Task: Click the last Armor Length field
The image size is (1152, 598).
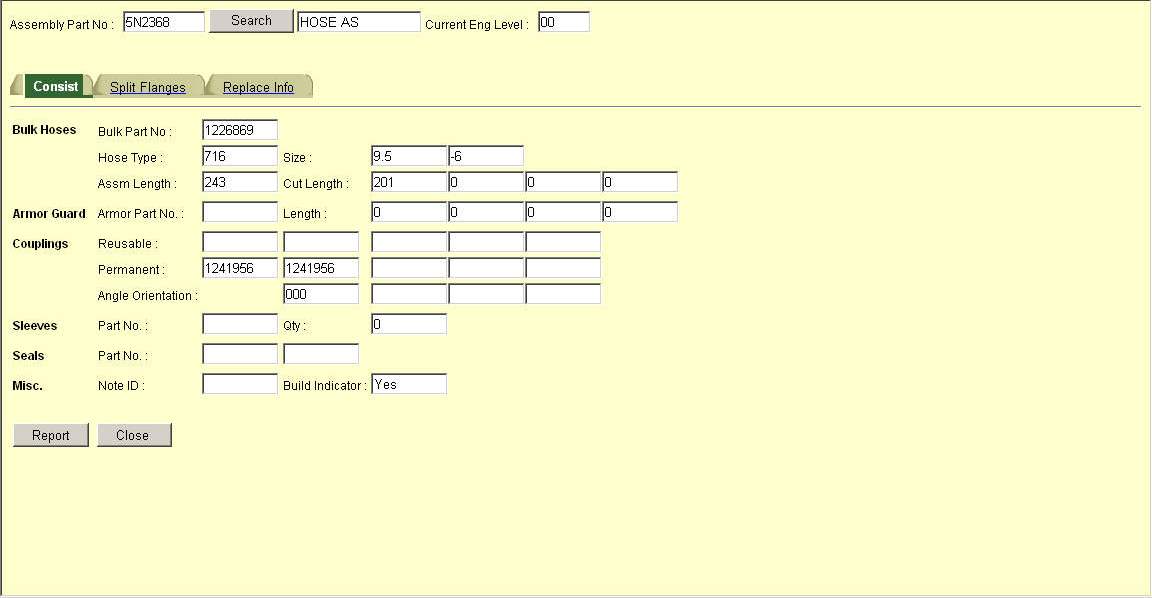Action: [640, 212]
